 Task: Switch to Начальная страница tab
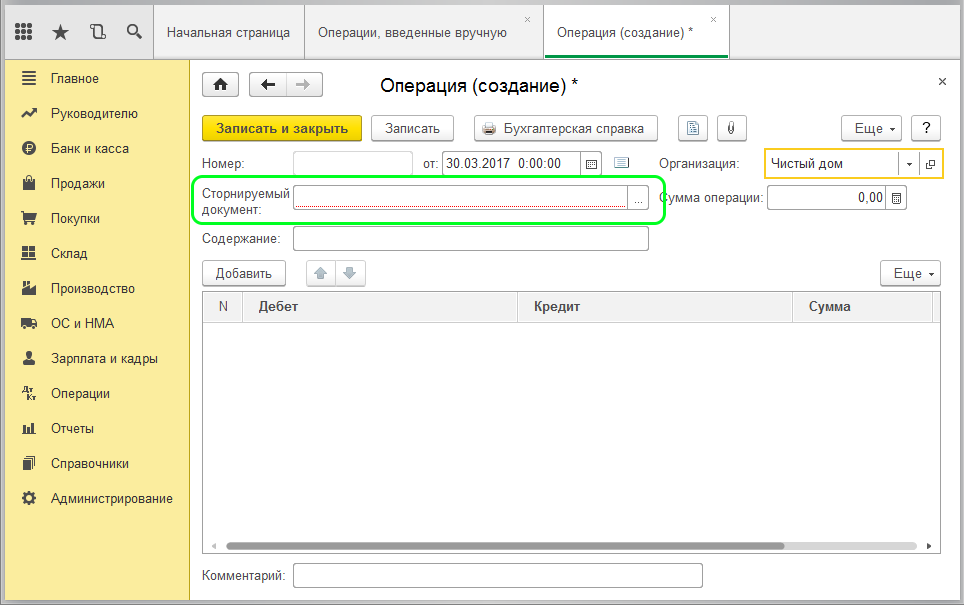[x=228, y=32]
